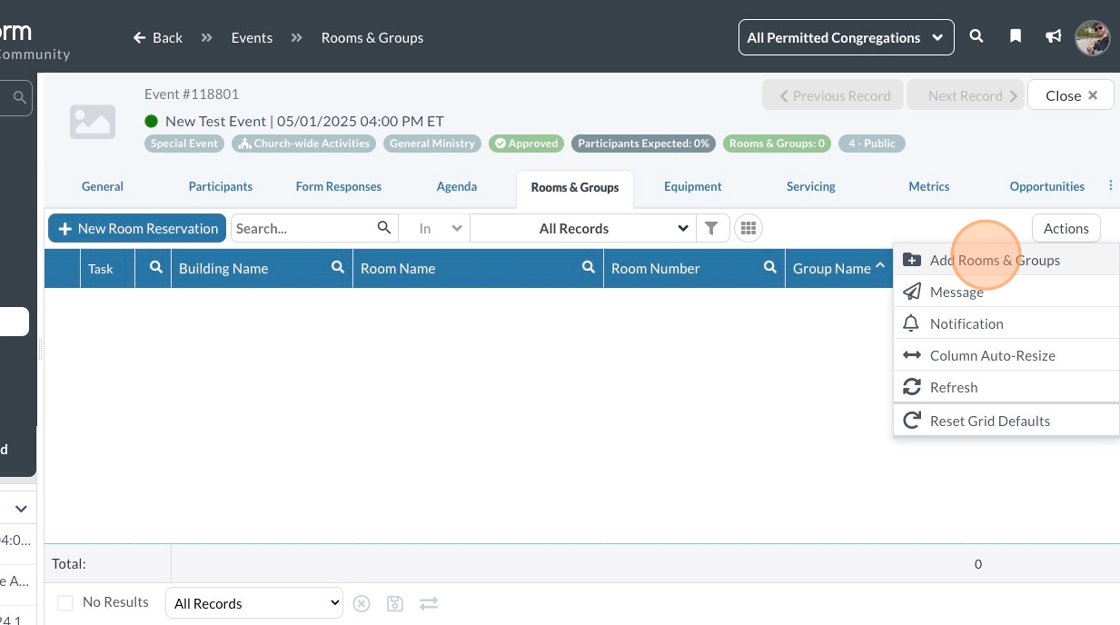
Task: Click the Reset Grid Defaults icon
Action: click(x=912, y=420)
